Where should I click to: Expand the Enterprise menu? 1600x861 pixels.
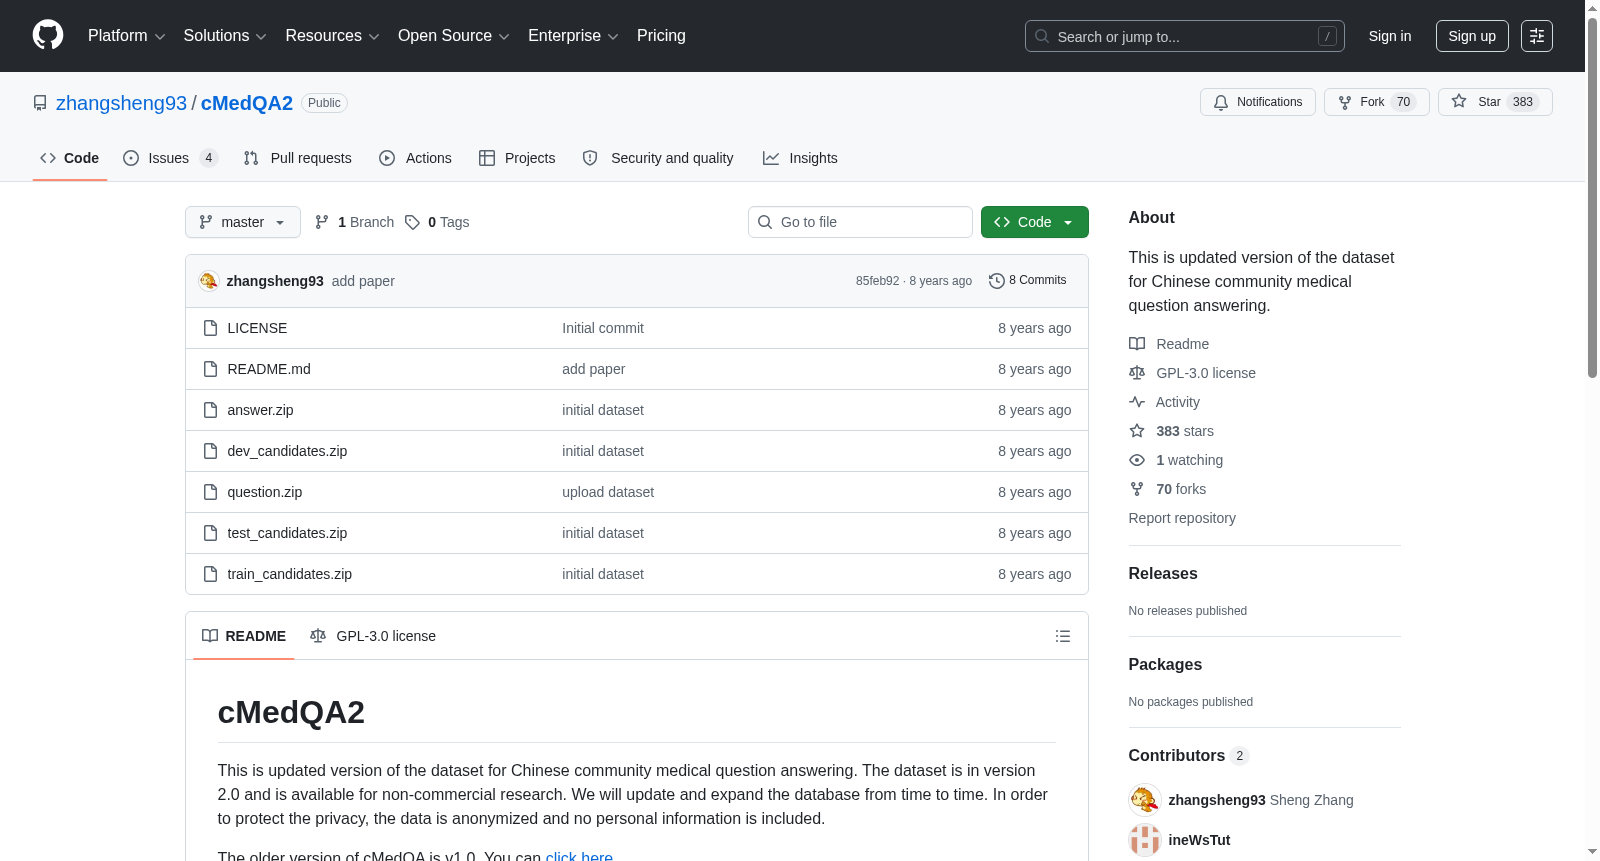point(573,36)
